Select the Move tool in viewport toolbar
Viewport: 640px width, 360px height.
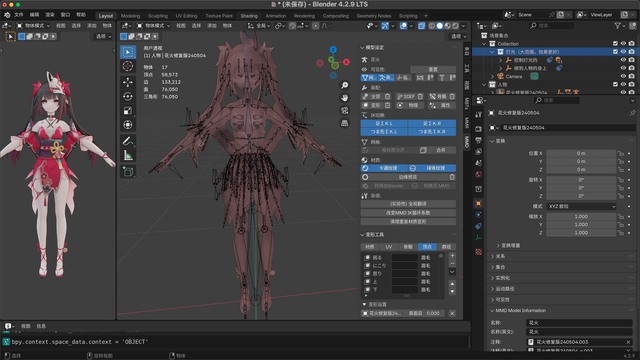coord(128,82)
